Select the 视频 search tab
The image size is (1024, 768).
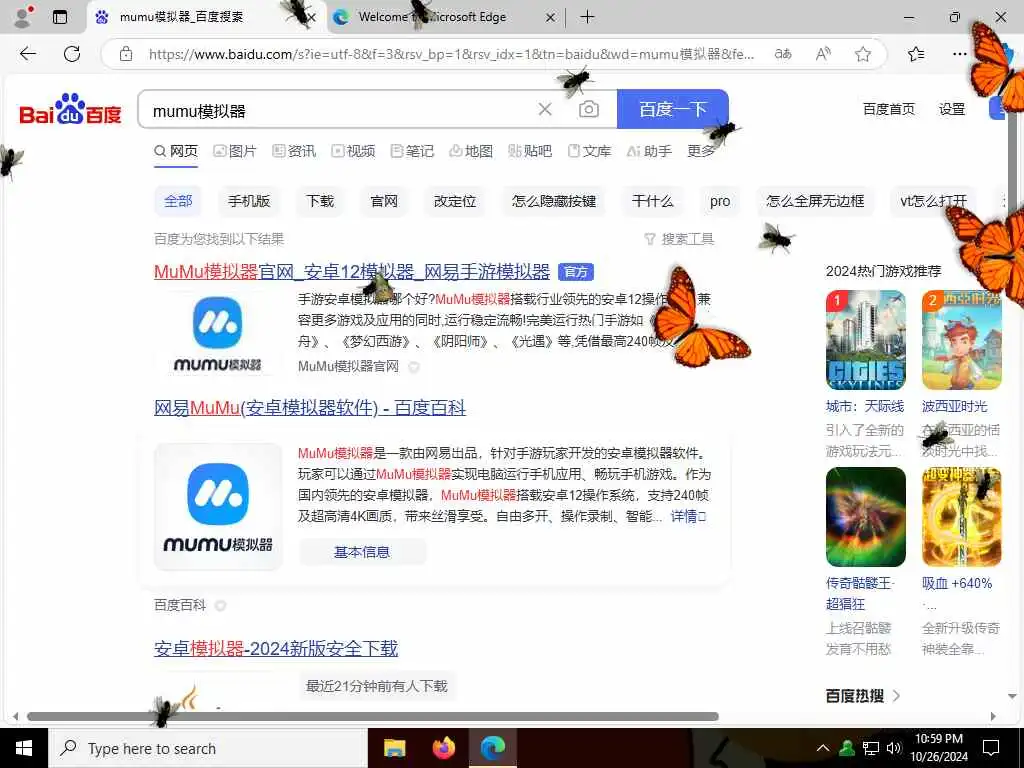pos(353,152)
